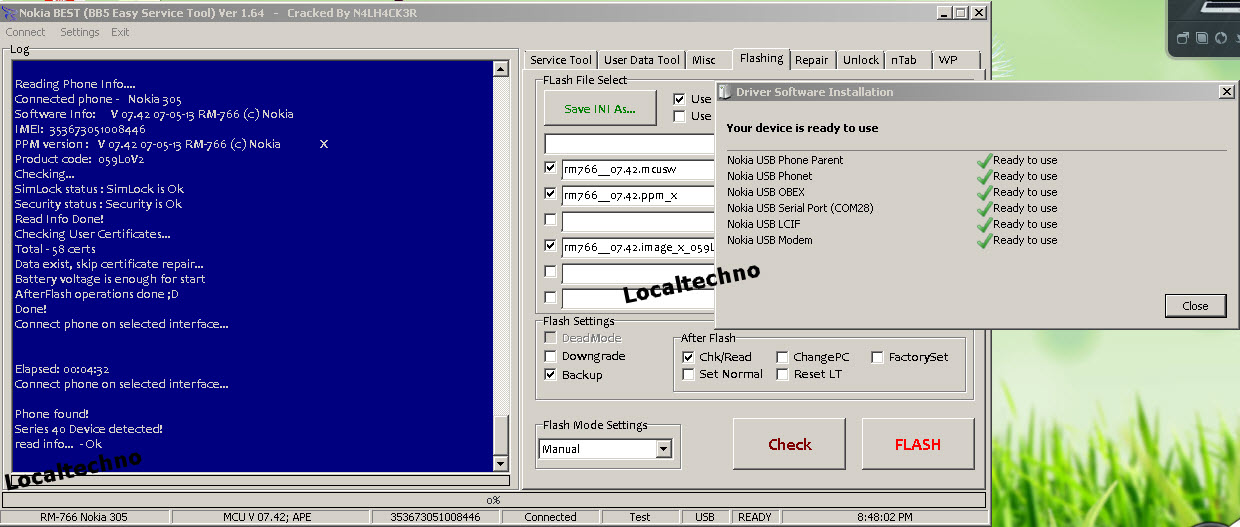1240x527 pixels.
Task: Click status bar IMEI "353673051008446"
Action: point(435,517)
